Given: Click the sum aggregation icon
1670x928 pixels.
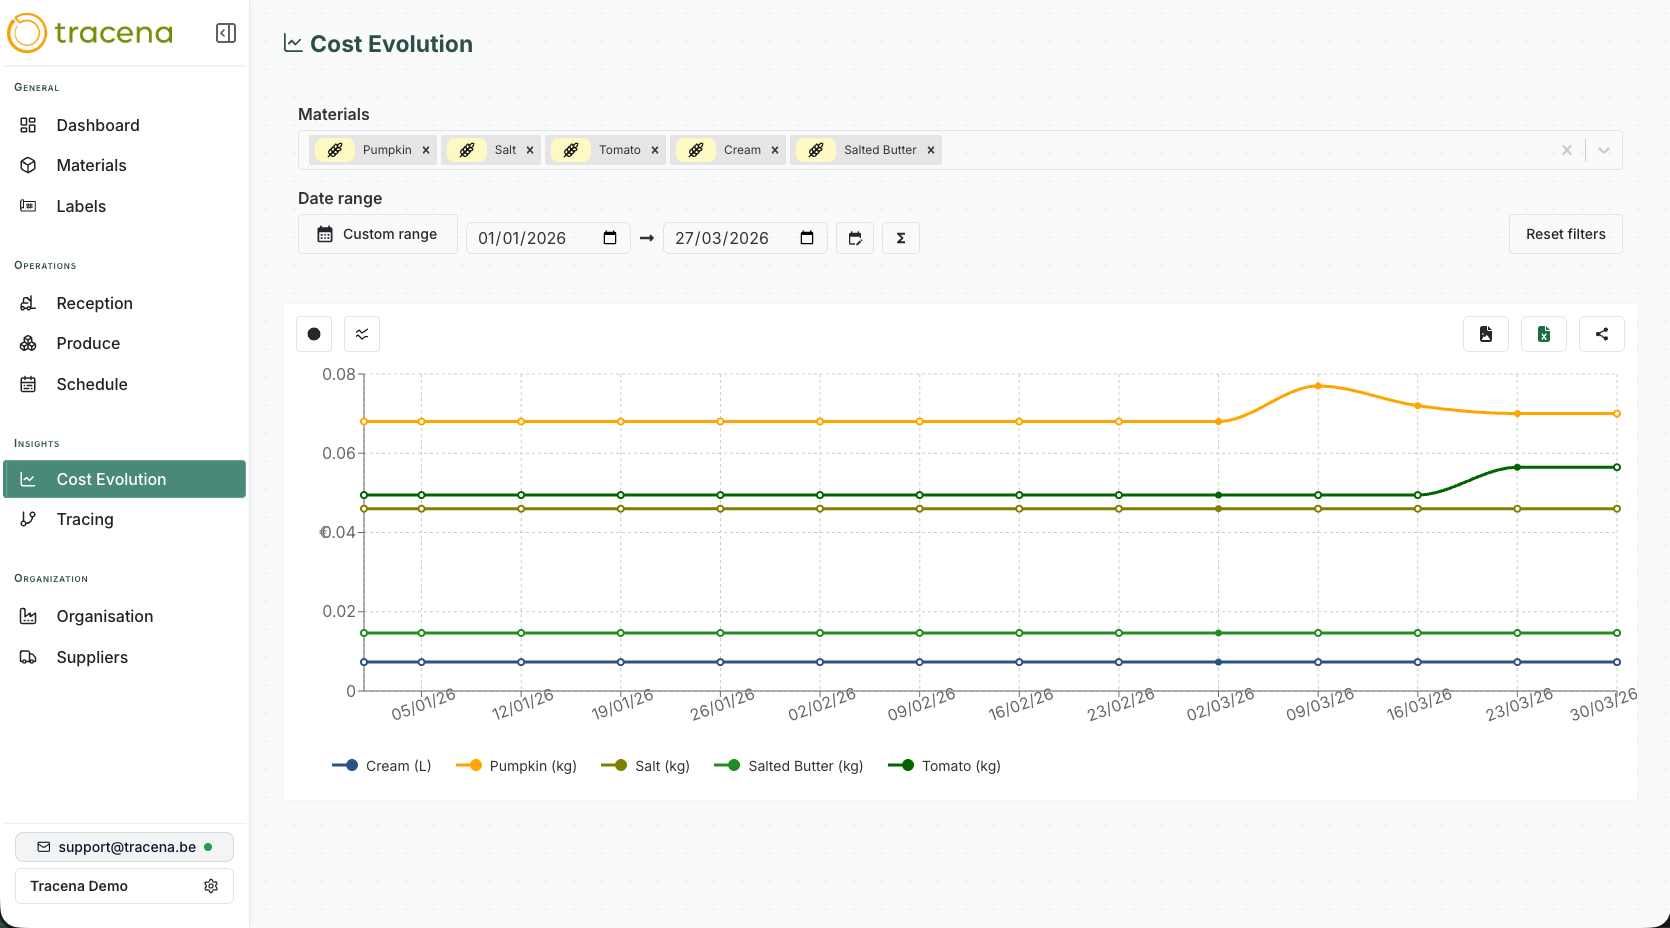Looking at the screenshot, I should 900,238.
